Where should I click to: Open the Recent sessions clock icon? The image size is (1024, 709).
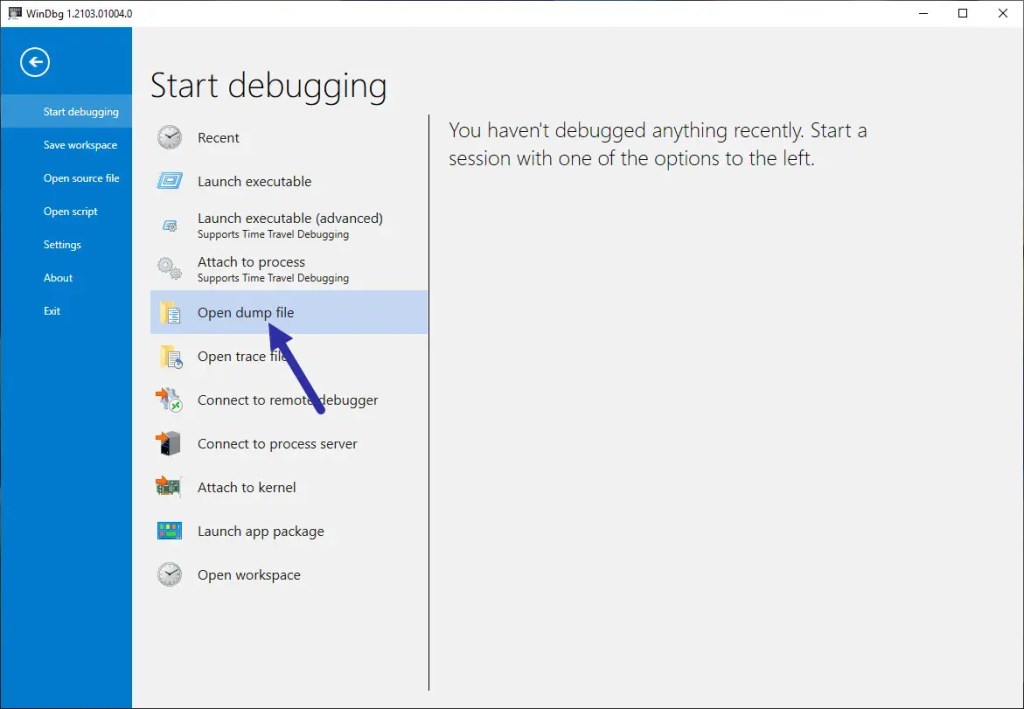pos(170,137)
